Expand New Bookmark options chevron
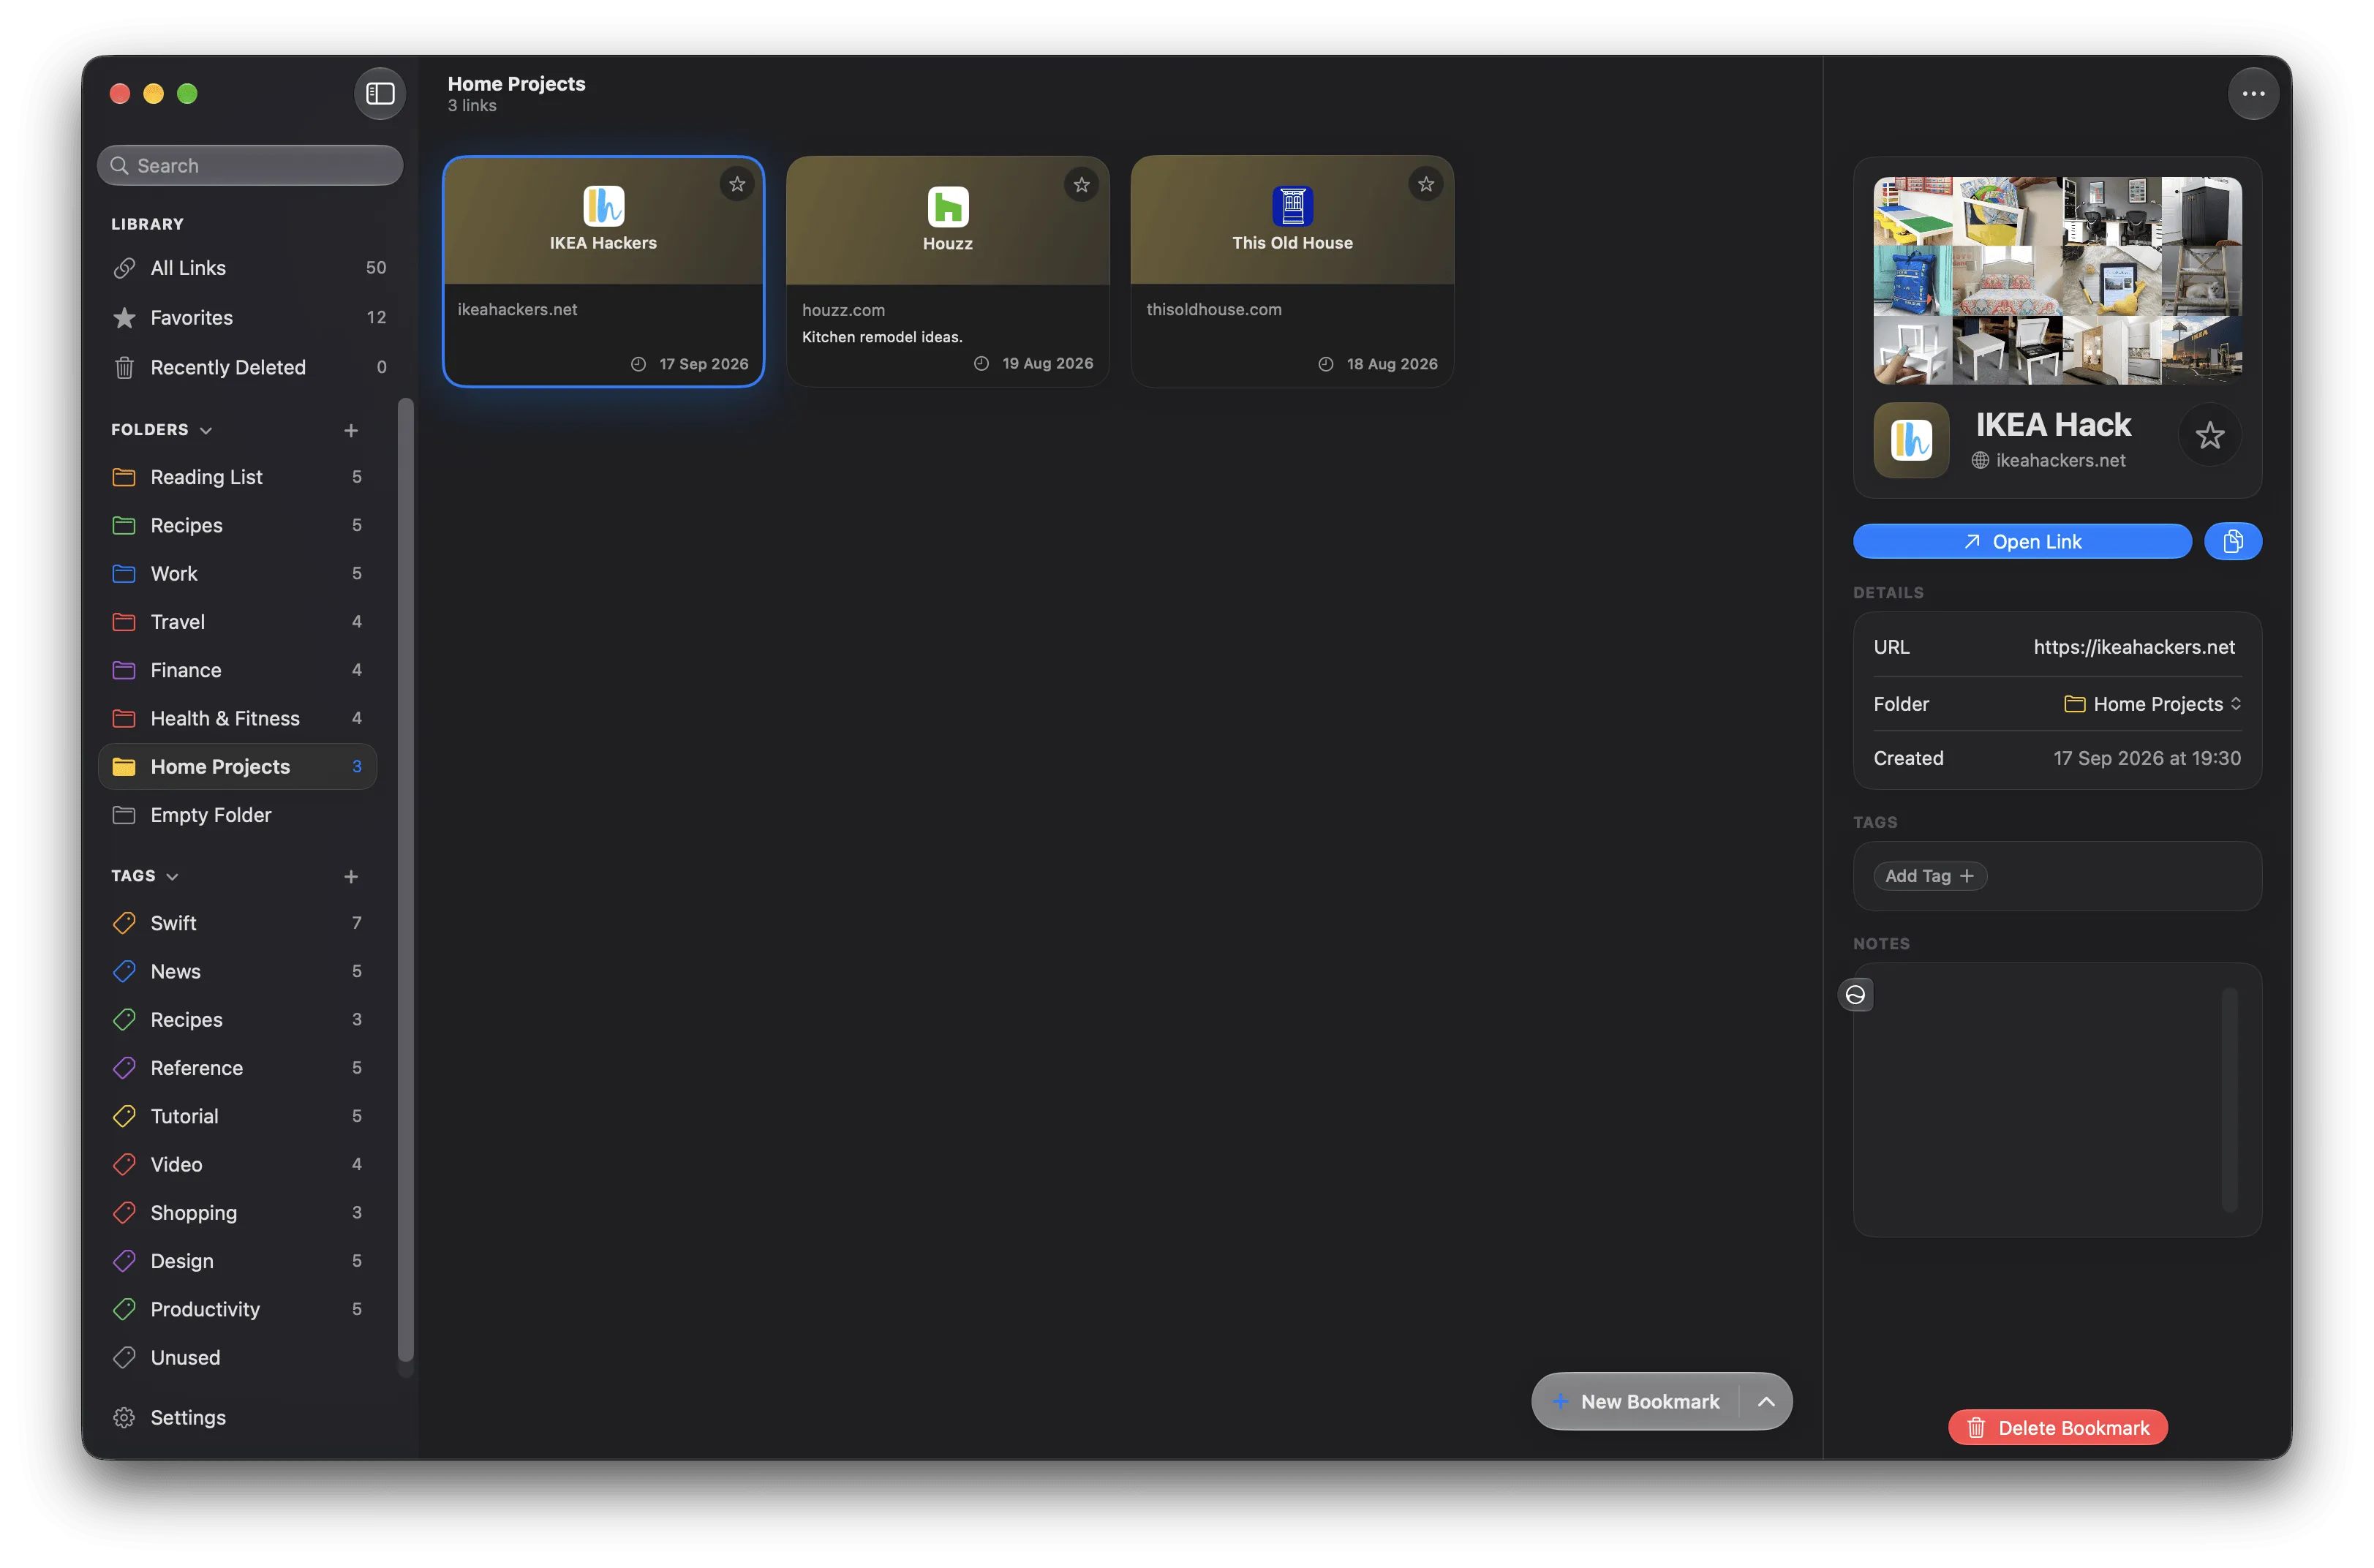Viewport: 2374px width, 1568px height. click(x=1767, y=1401)
